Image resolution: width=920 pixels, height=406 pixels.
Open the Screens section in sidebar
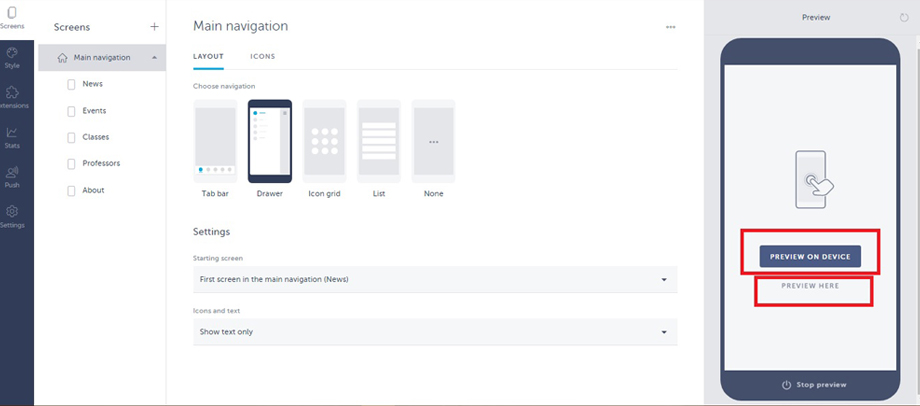(12, 18)
